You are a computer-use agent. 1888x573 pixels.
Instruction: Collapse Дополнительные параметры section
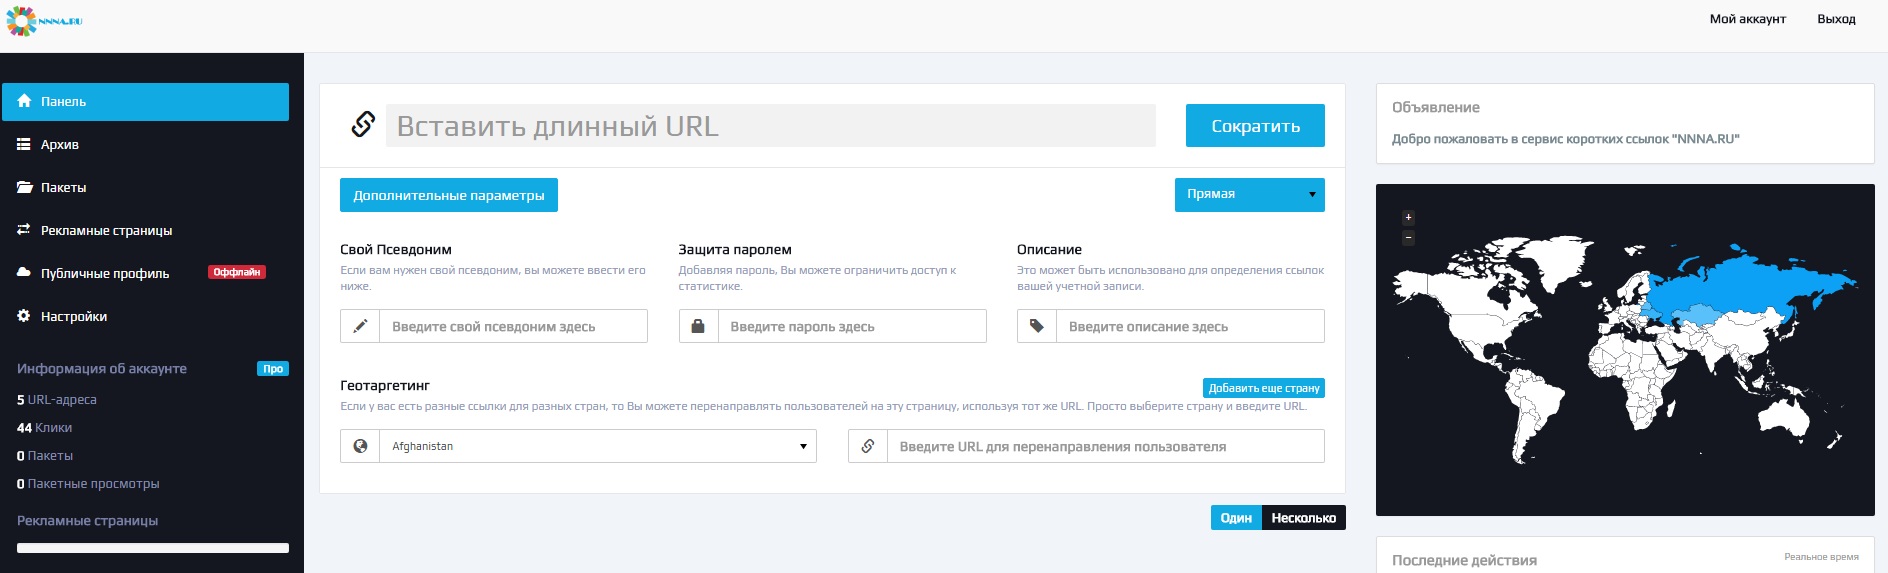(x=448, y=195)
